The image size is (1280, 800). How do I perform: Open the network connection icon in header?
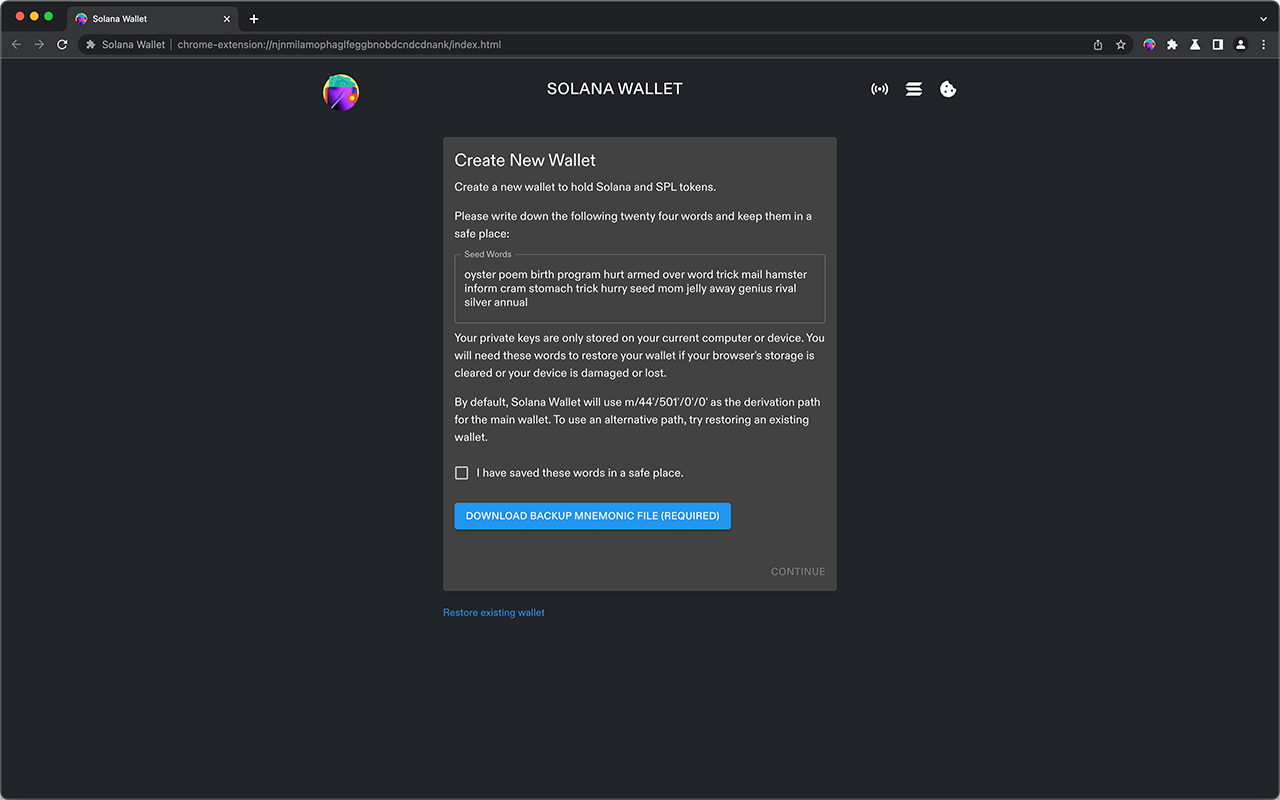click(x=880, y=89)
